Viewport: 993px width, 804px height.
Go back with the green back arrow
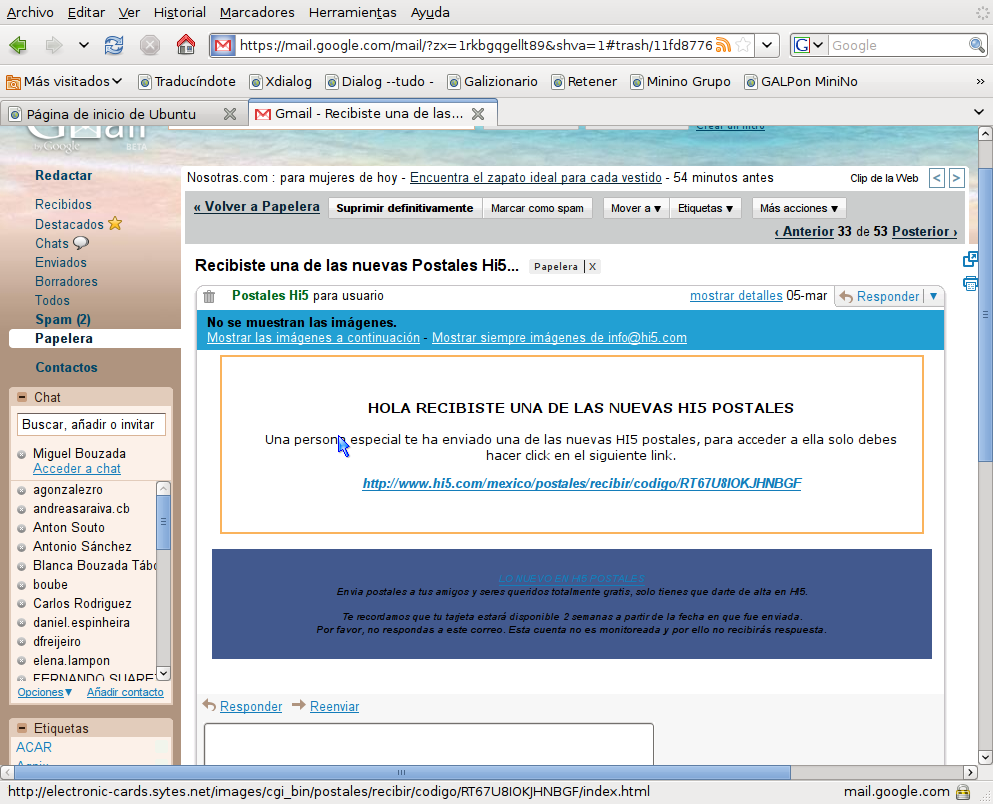[18, 45]
